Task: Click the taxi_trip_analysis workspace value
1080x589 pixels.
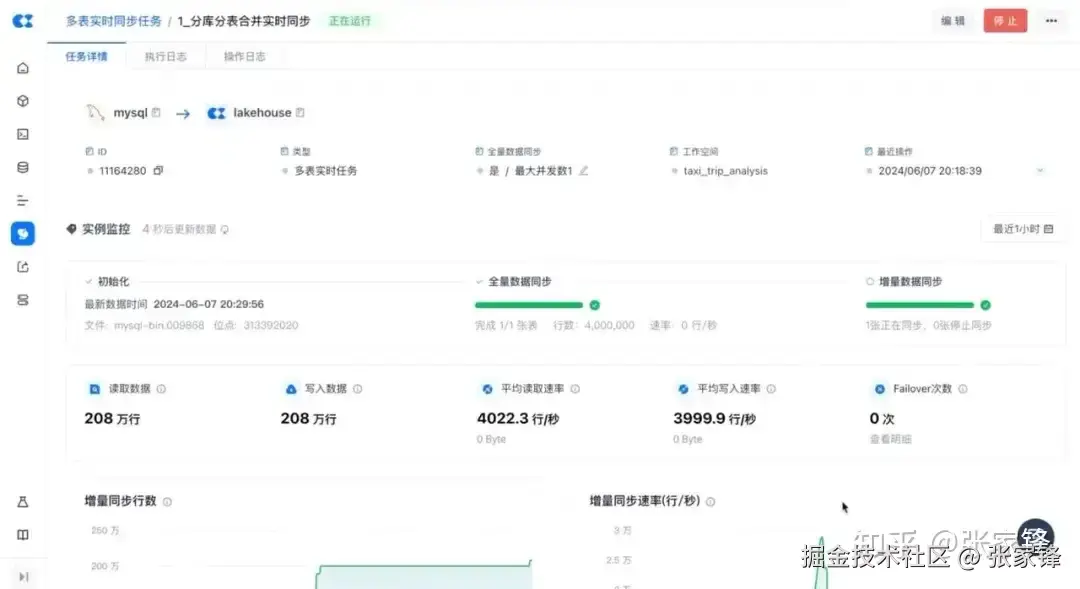Action: pyautogui.click(x=725, y=170)
